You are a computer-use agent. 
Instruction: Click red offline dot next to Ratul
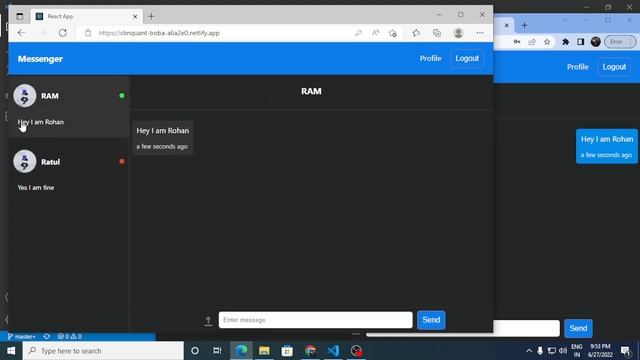(122, 161)
